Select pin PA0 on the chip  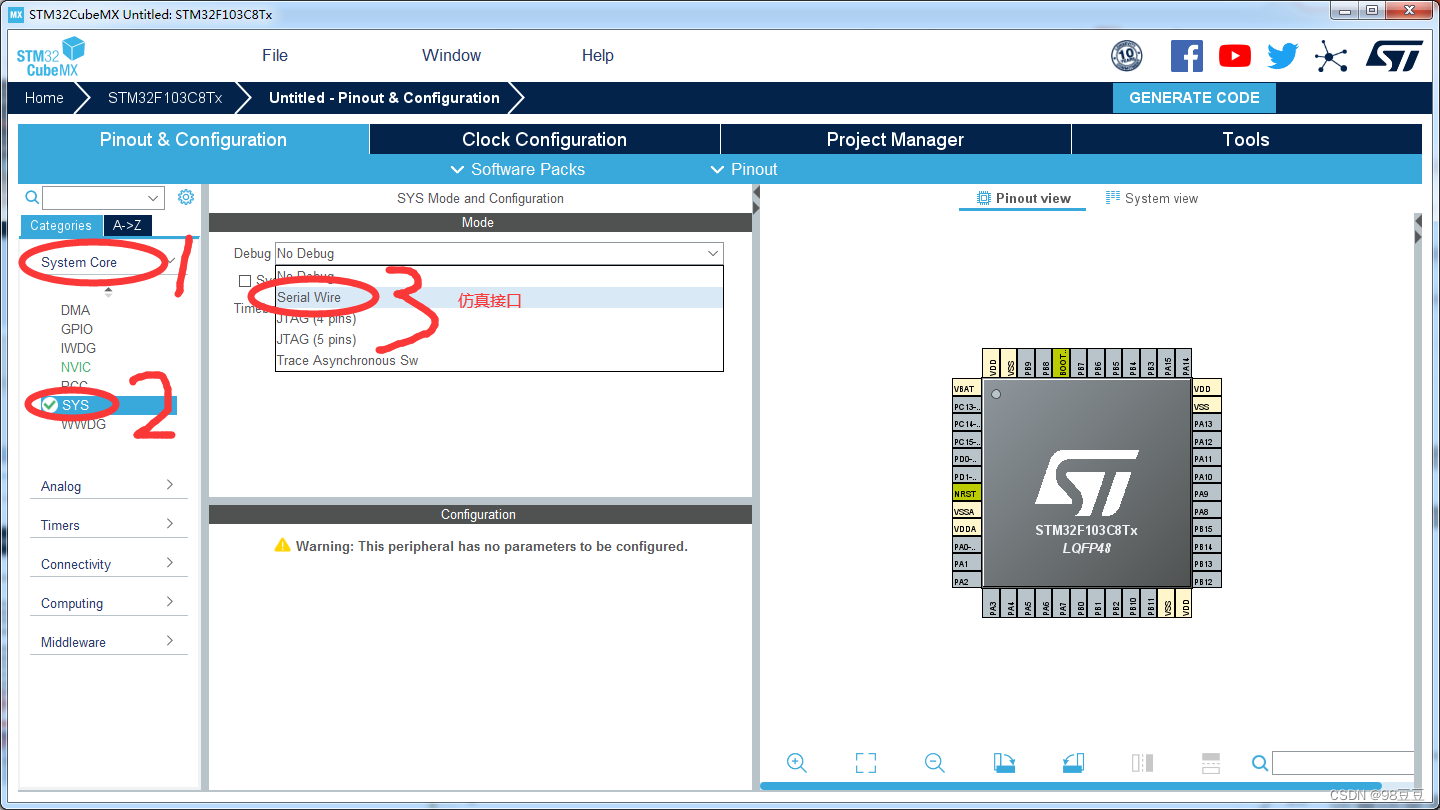click(966, 547)
